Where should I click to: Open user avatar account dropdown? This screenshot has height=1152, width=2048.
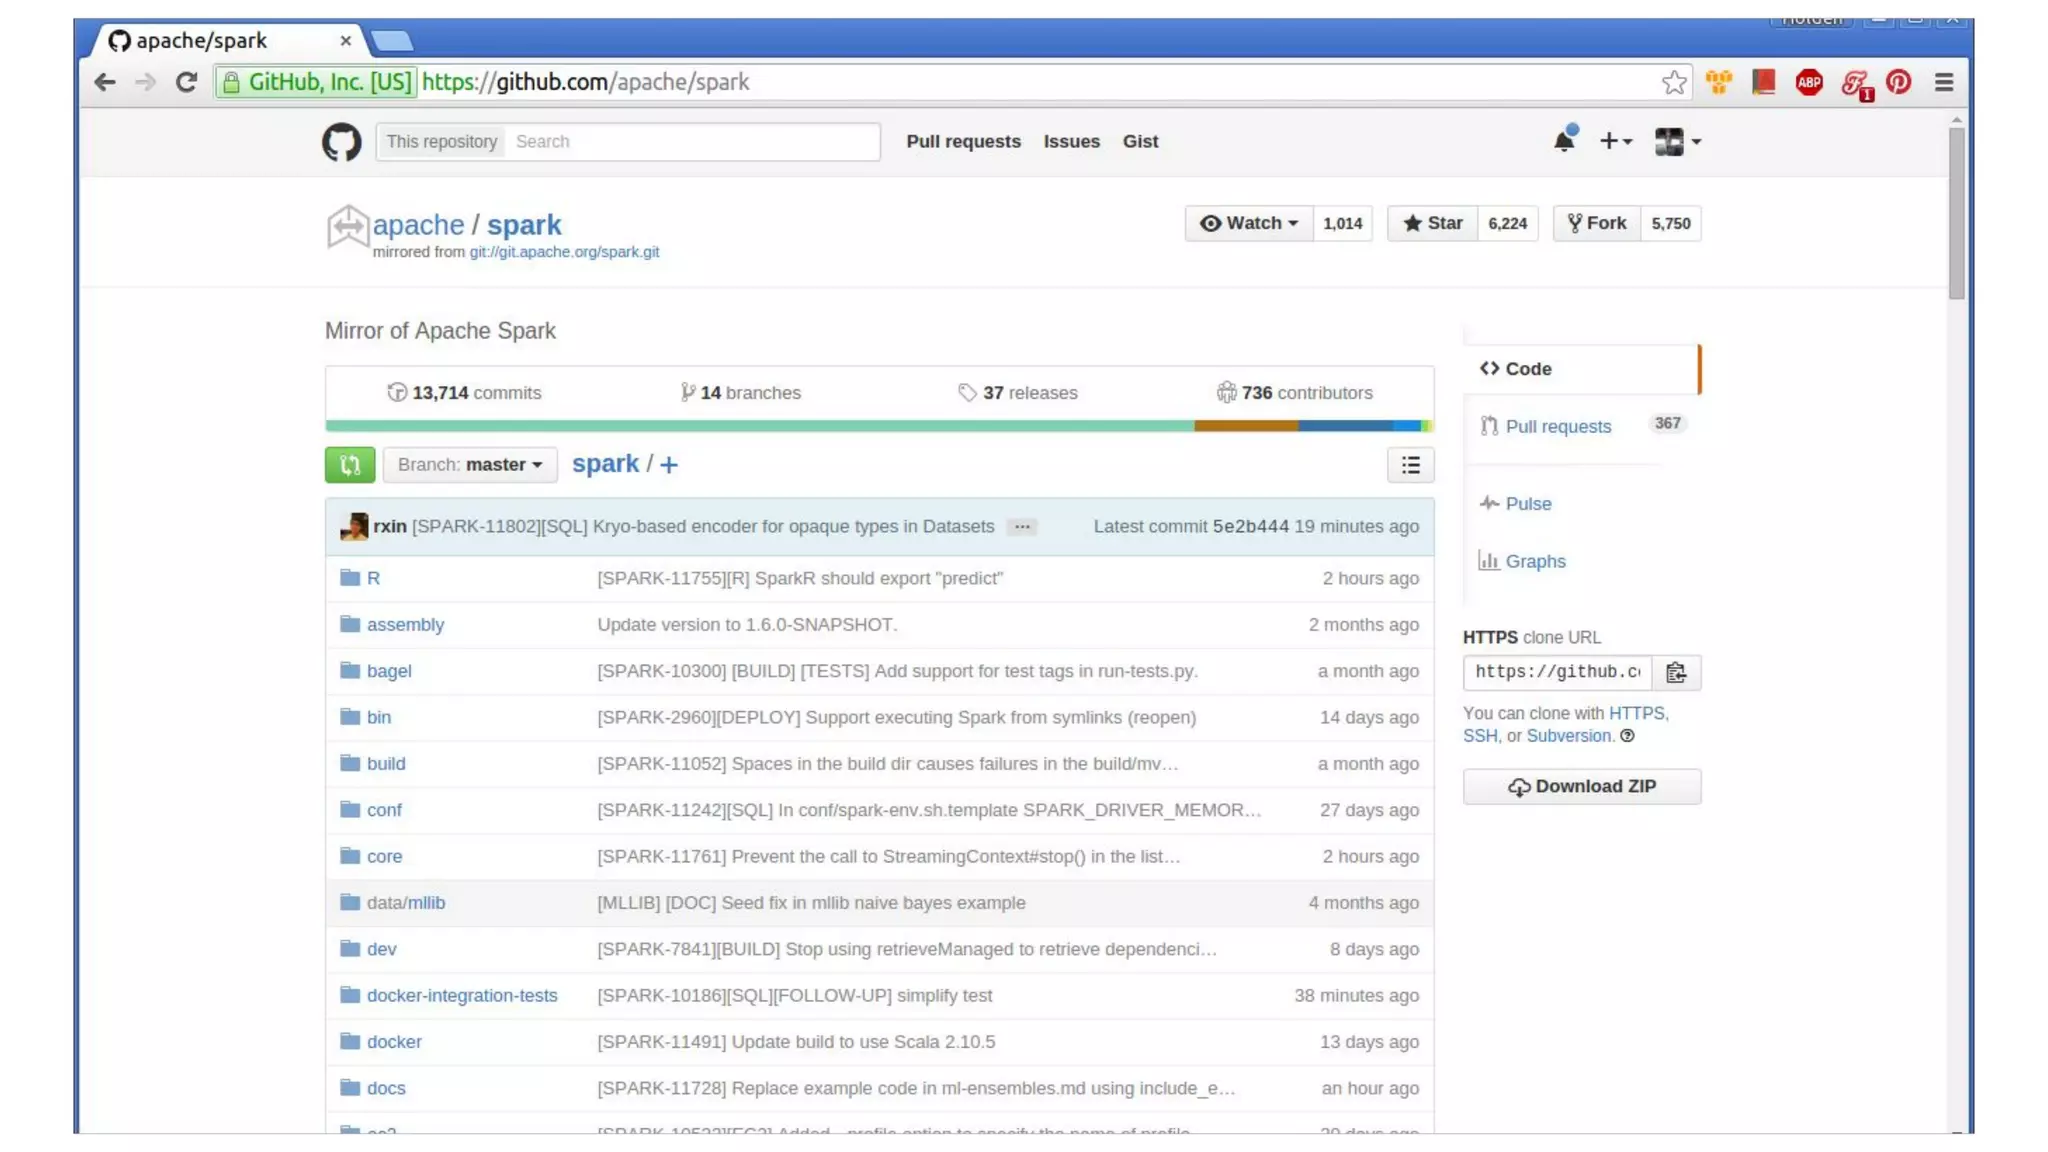click(1677, 141)
